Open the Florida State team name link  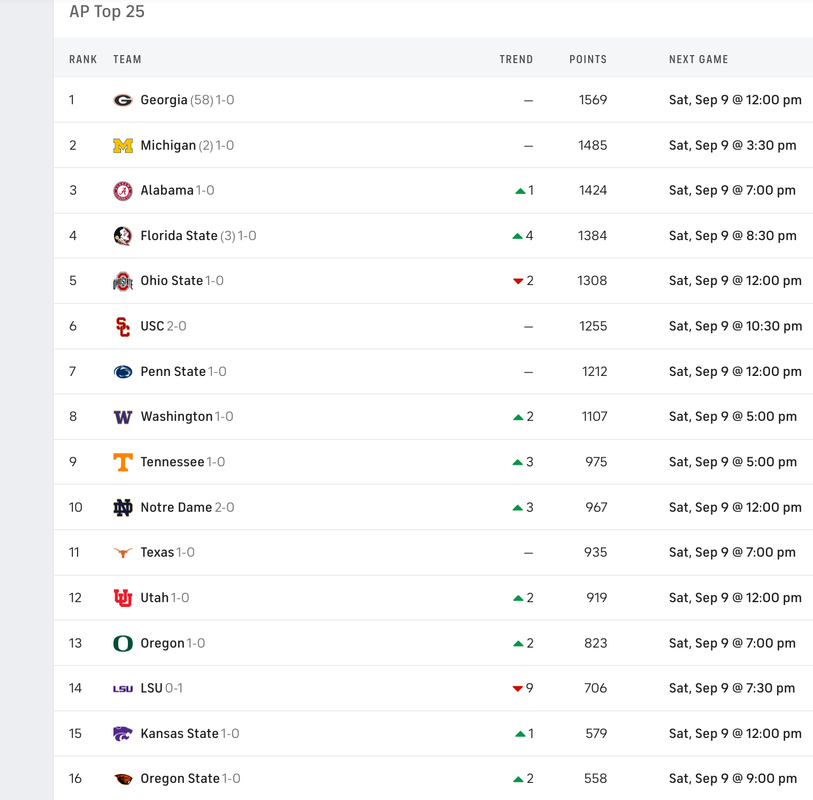179,236
